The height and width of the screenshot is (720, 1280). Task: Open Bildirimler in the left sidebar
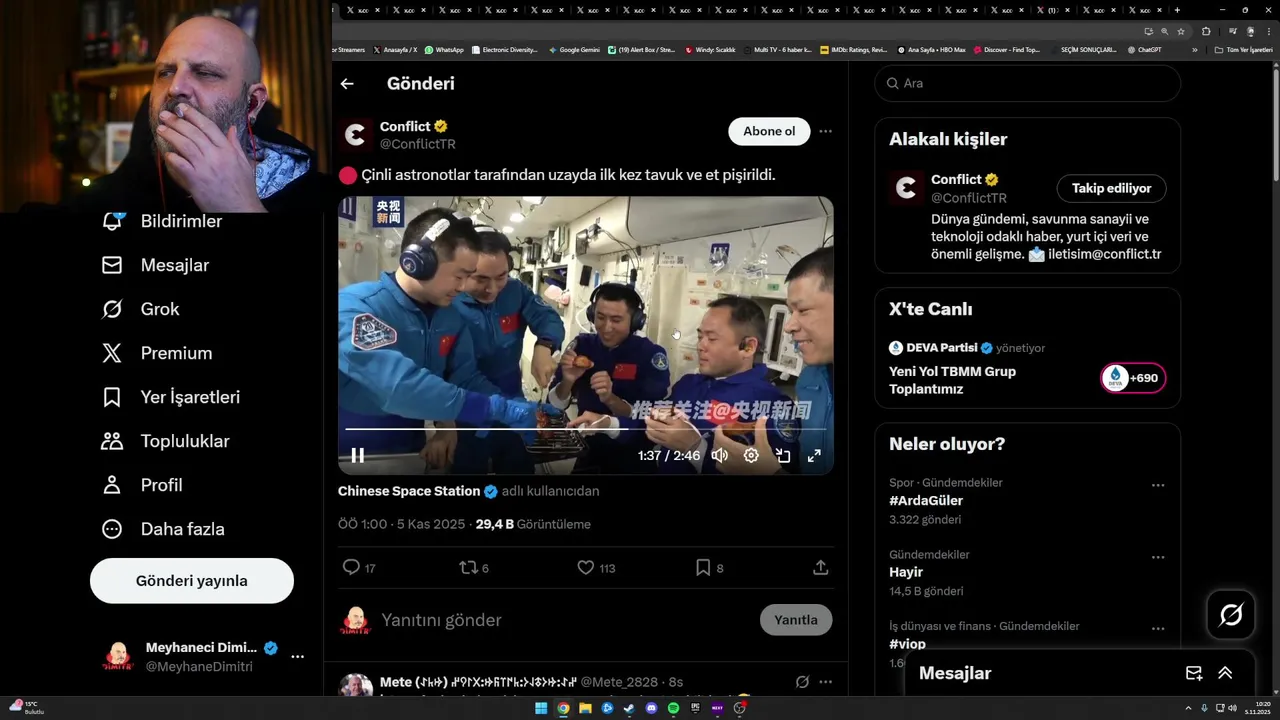click(x=162, y=221)
